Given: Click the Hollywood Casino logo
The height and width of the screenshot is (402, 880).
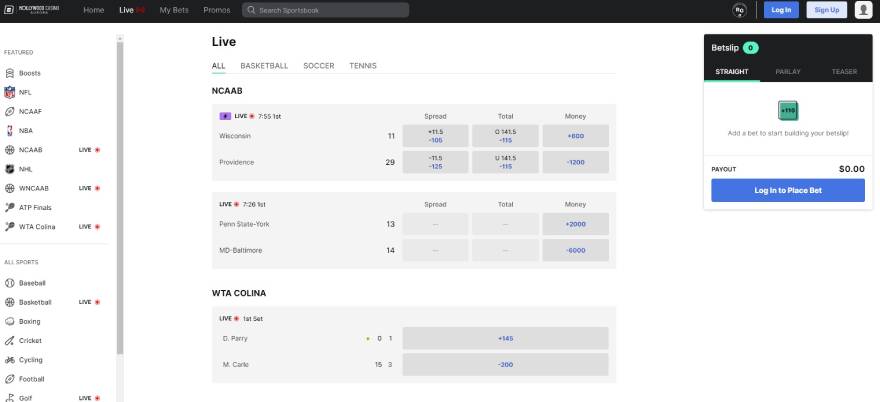Looking at the screenshot, I should (33, 10).
